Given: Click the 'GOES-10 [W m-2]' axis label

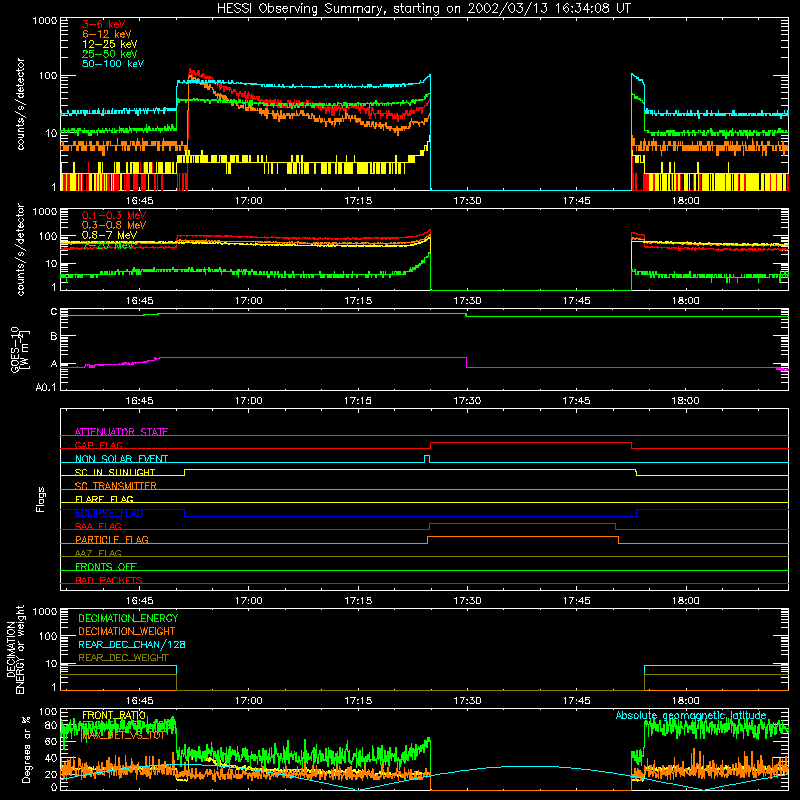Looking at the screenshot, I should tap(20, 350).
